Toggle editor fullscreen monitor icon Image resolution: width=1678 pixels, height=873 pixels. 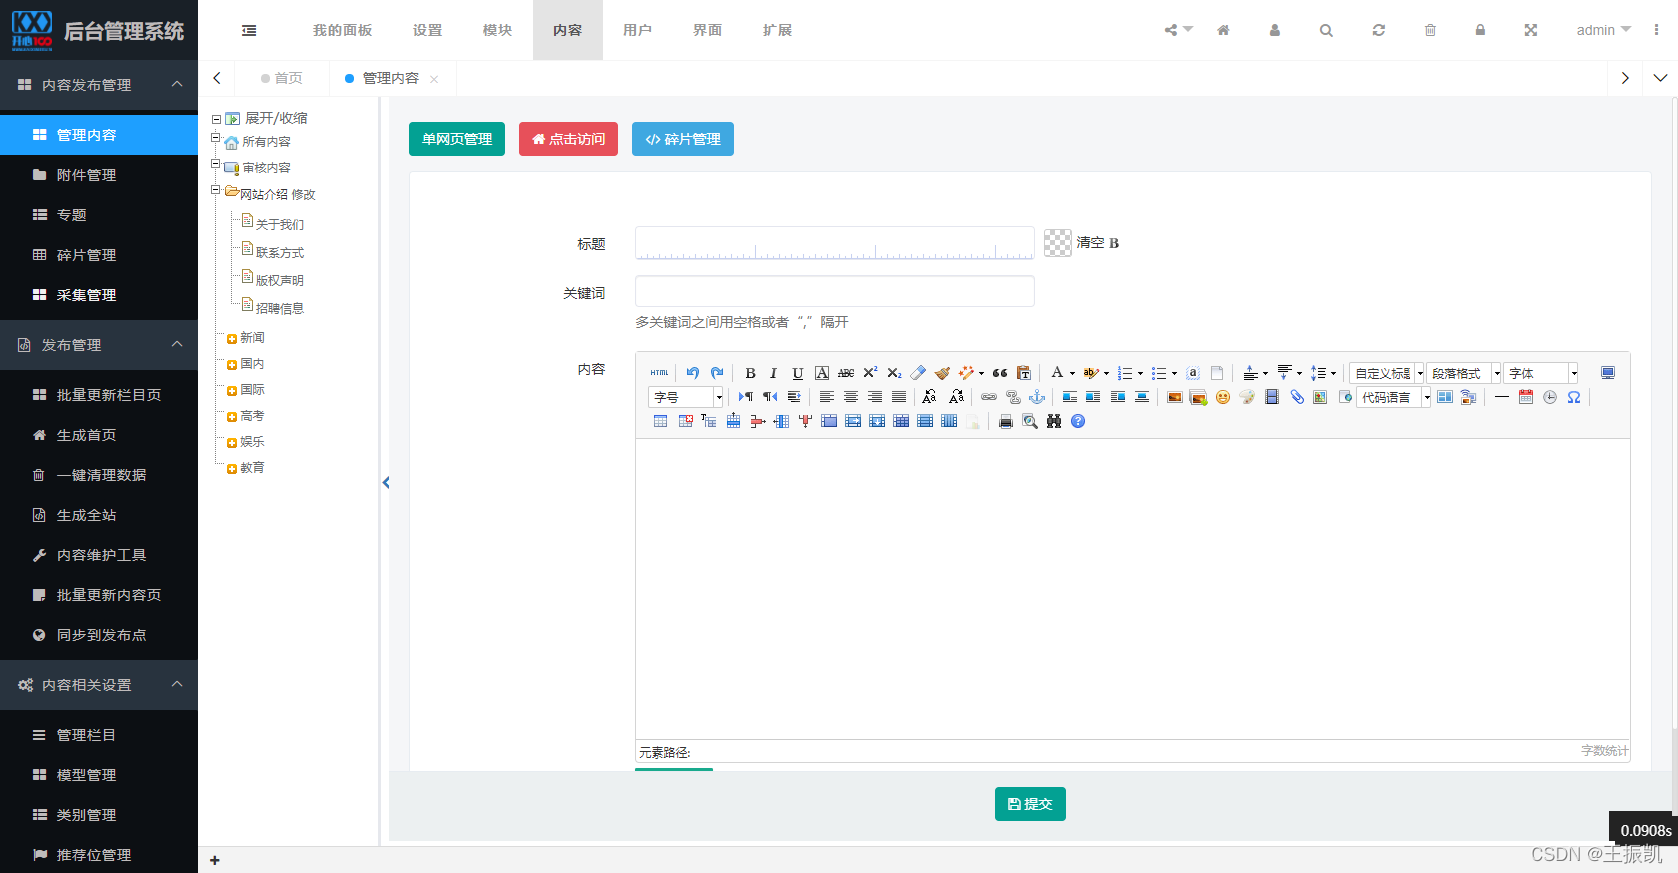[1608, 373]
